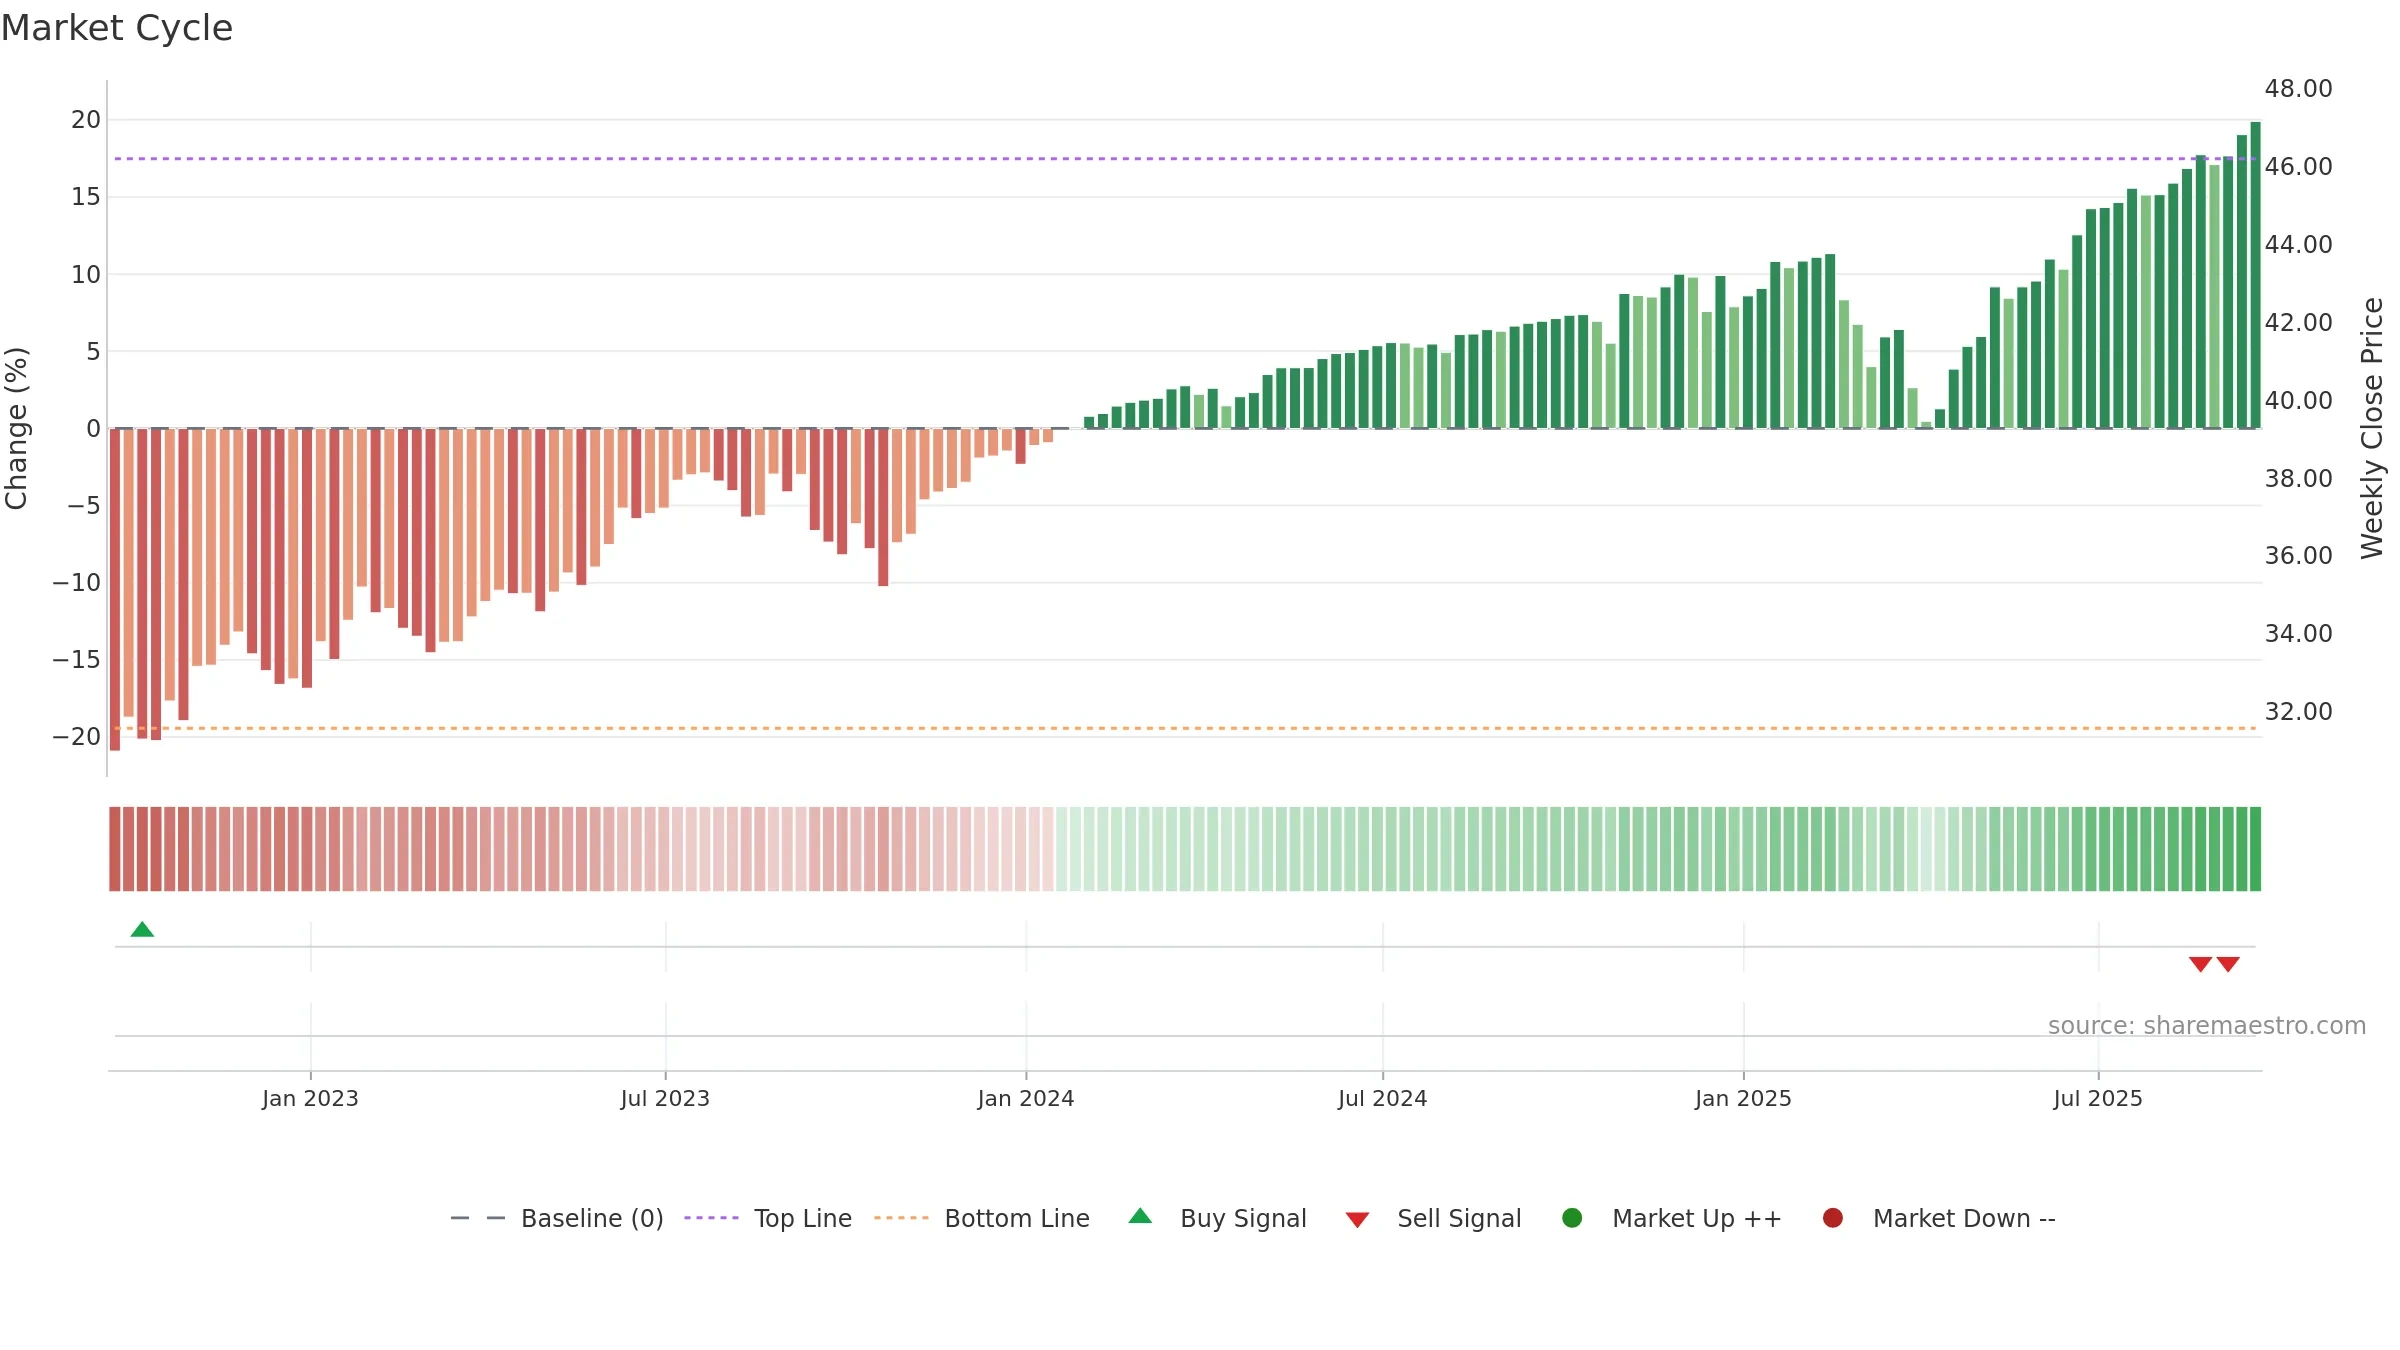Toggle the Buy Signal legend label
The width and height of the screenshot is (2400, 1350).
tap(1243, 1218)
